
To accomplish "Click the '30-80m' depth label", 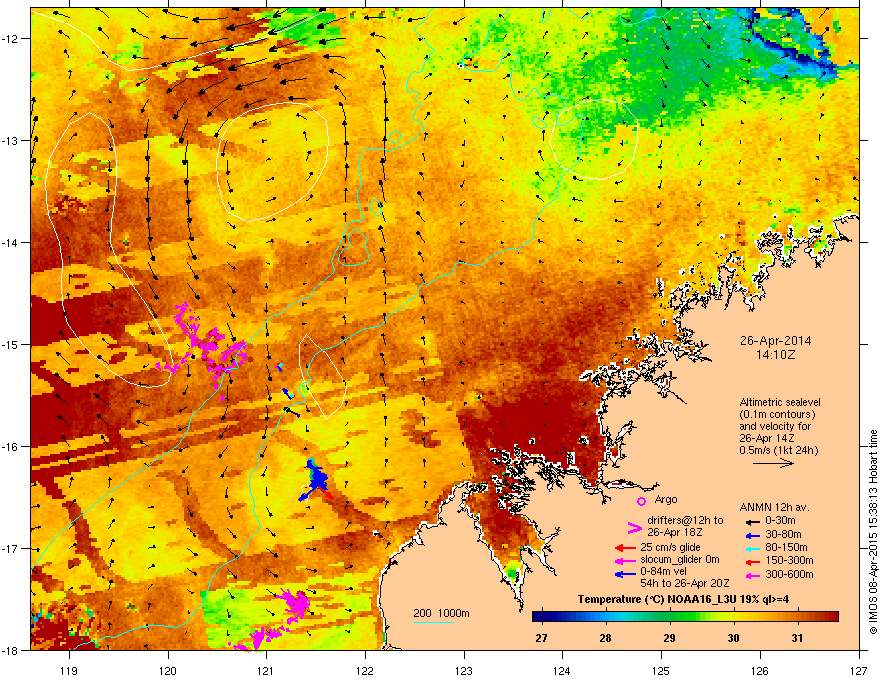I will (783, 534).
